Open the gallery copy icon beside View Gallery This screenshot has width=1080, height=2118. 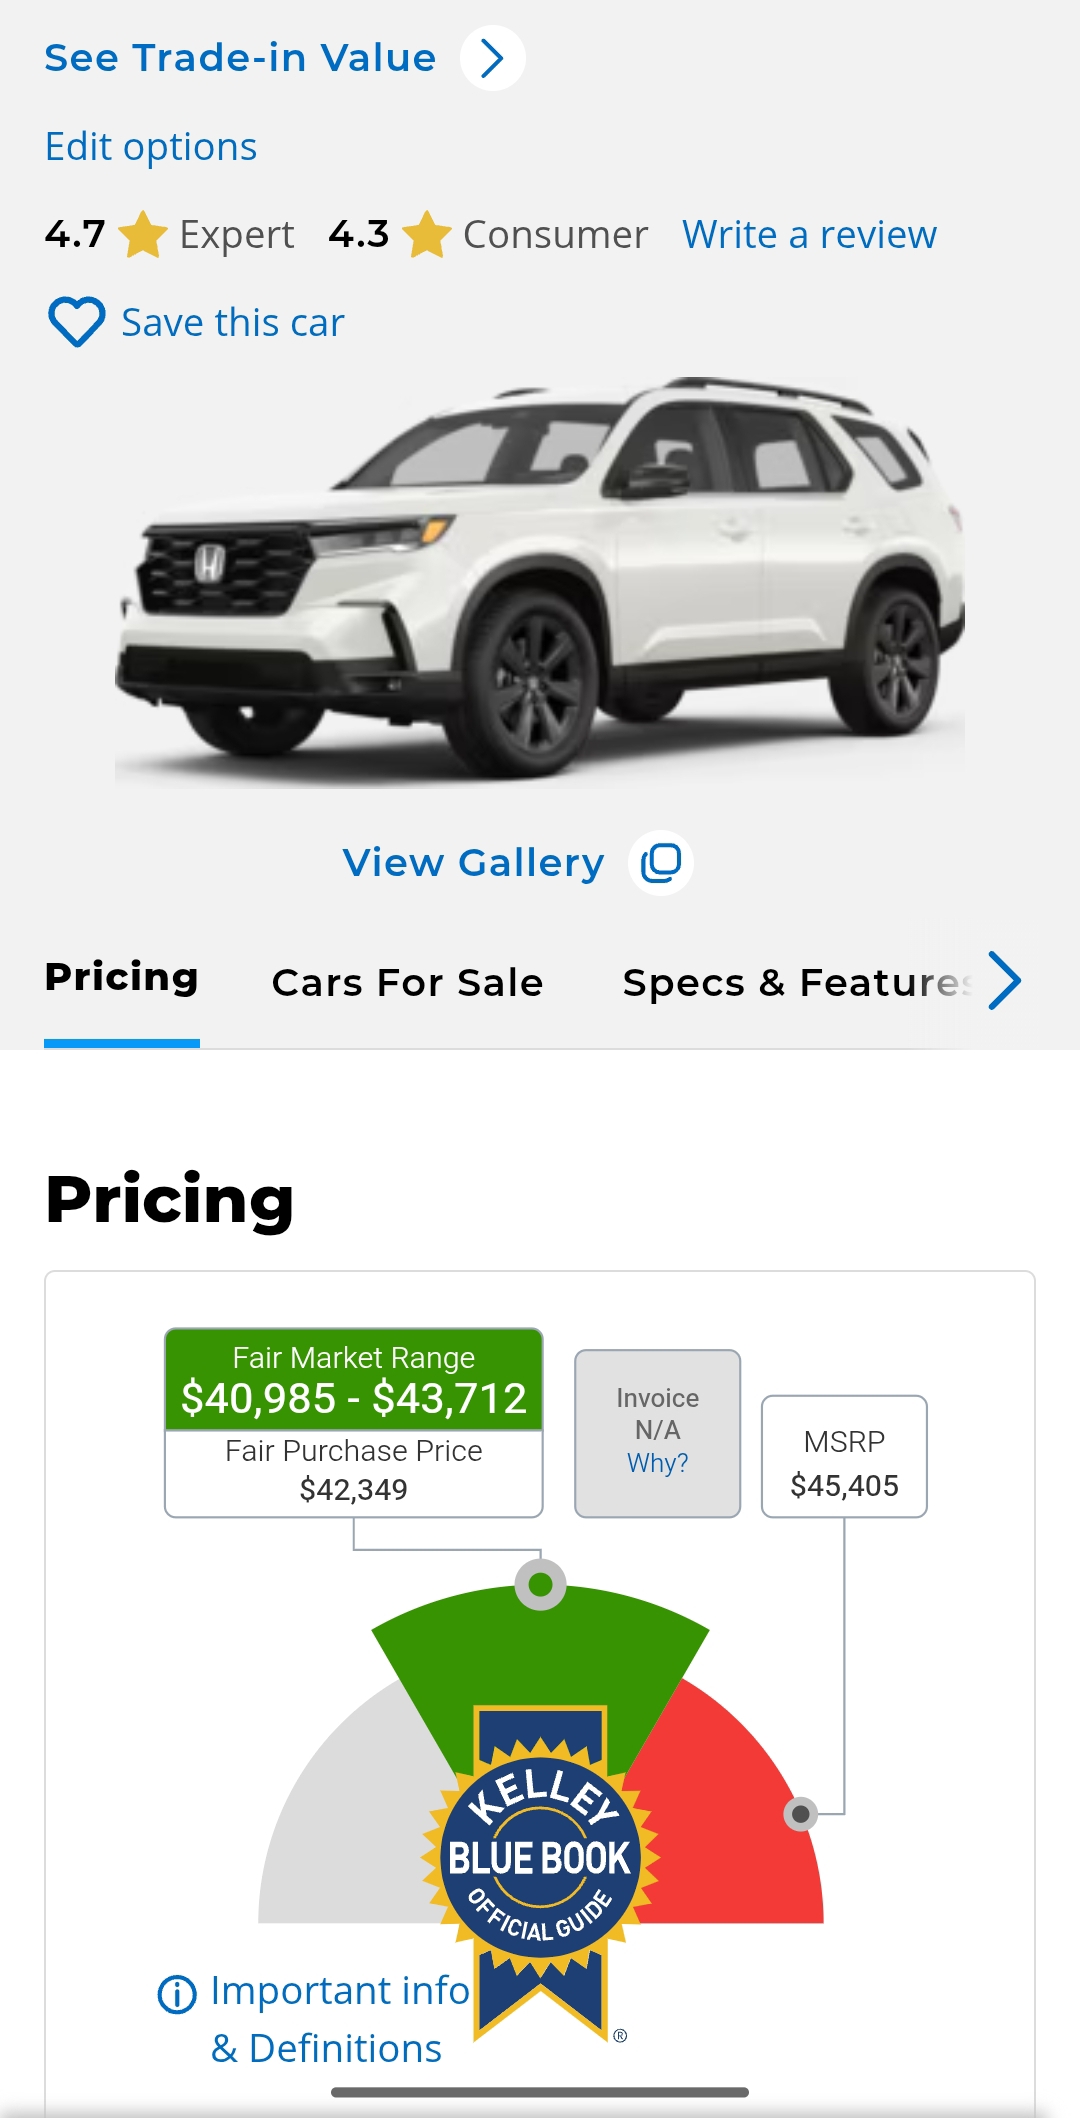tap(661, 862)
